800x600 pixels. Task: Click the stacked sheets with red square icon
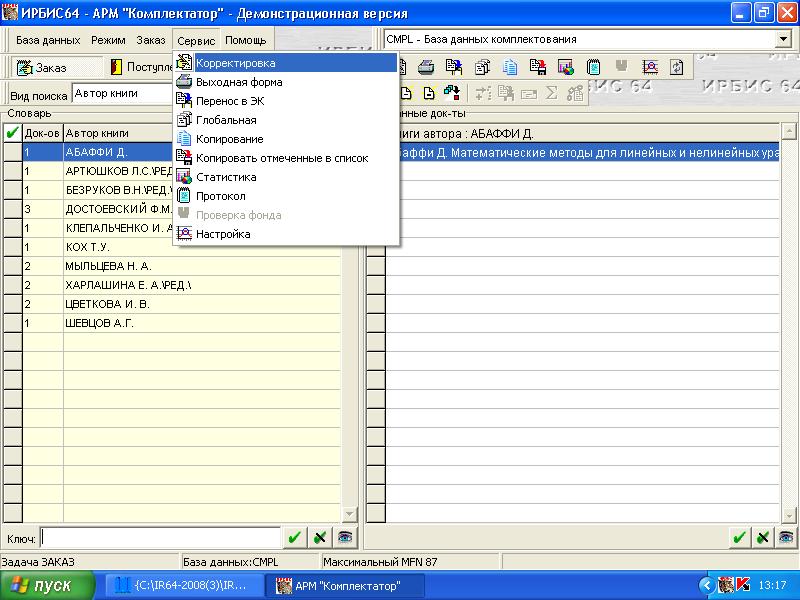tap(452, 93)
